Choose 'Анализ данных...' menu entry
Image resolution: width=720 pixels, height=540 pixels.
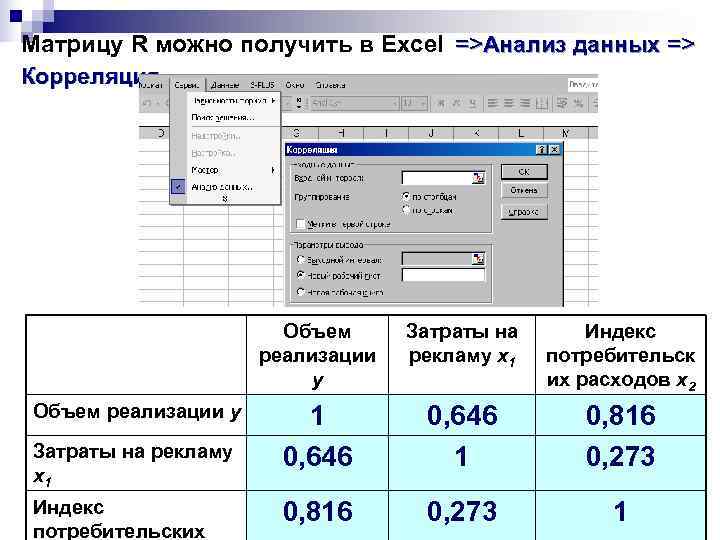coord(234,187)
